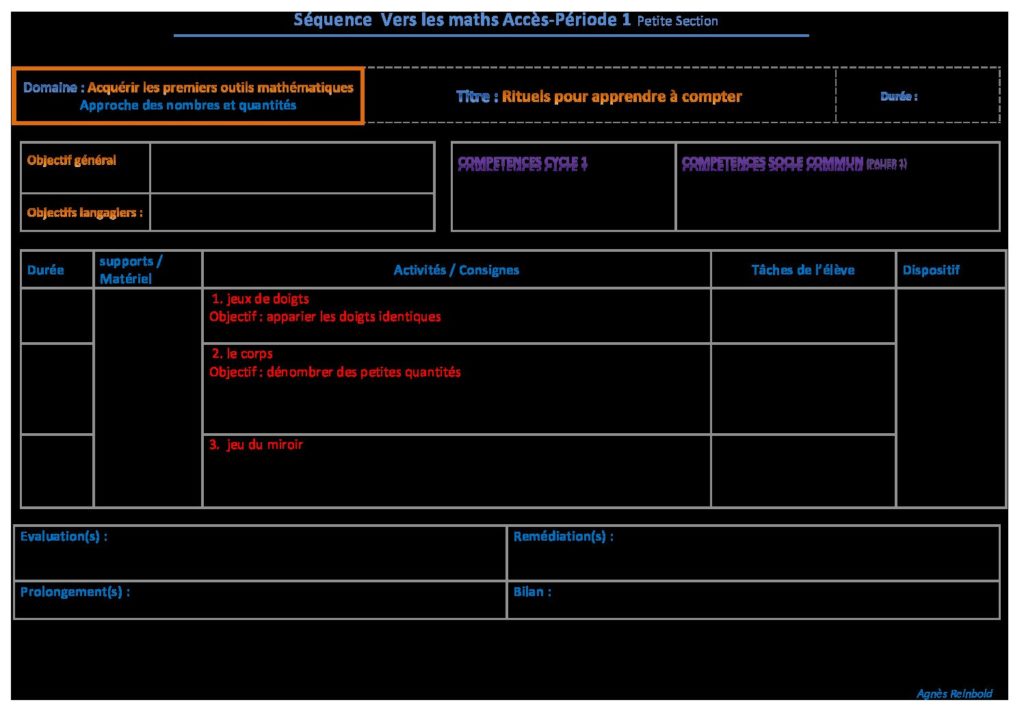Click the 'Remédiation(s) :' field
This screenshot has height=724, width=1024.
tap(563, 537)
